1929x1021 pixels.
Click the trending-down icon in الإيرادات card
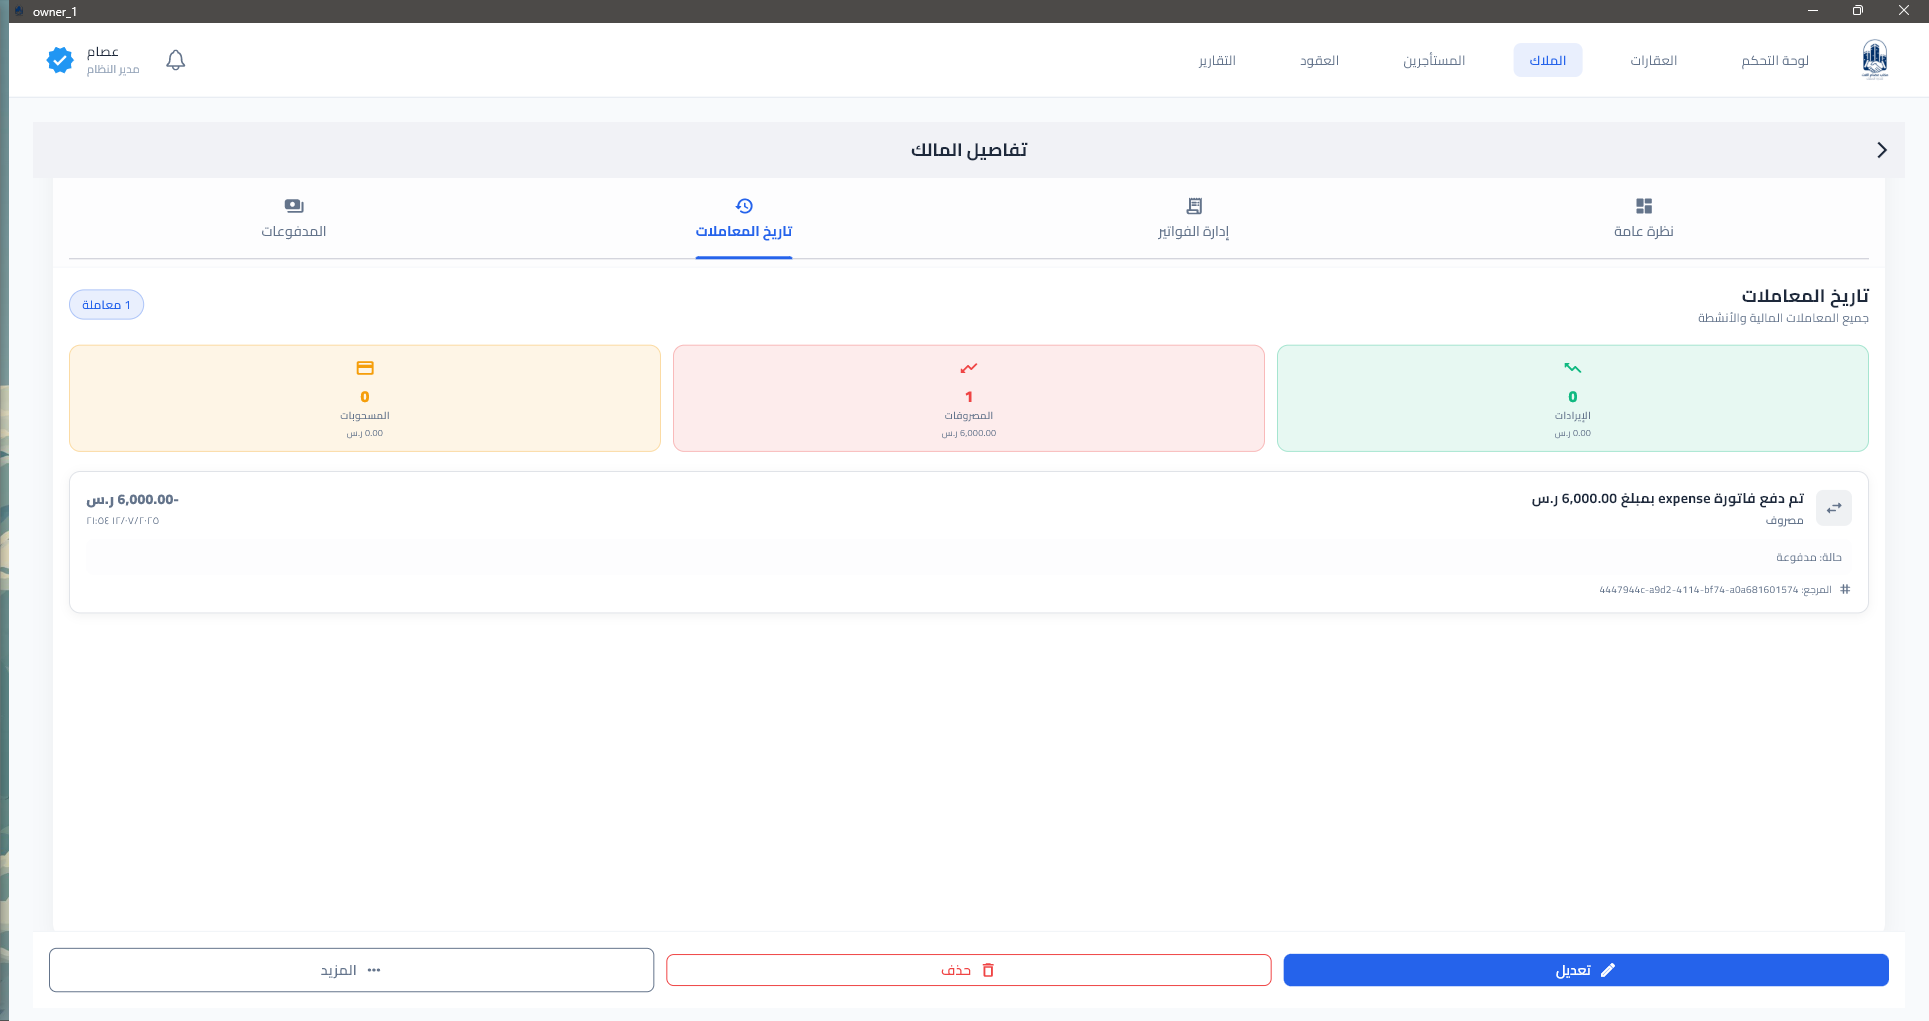pyautogui.click(x=1573, y=368)
